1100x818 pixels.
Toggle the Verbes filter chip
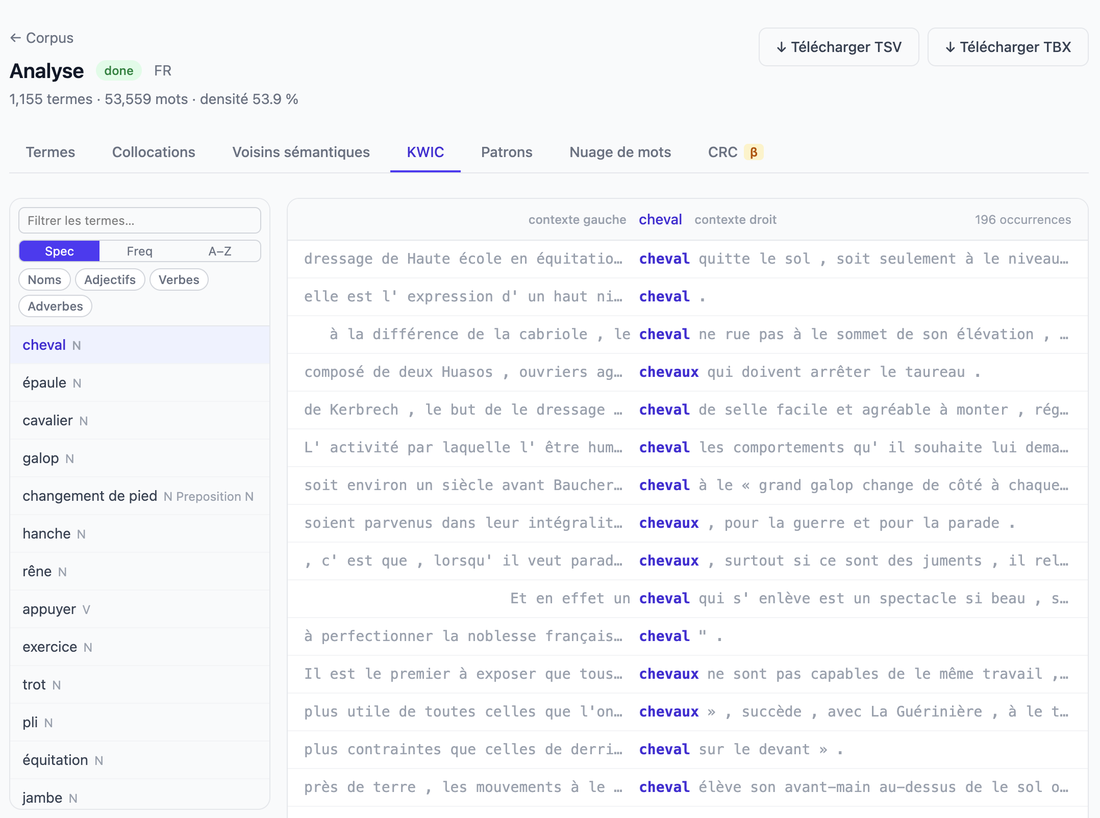coord(179,279)
